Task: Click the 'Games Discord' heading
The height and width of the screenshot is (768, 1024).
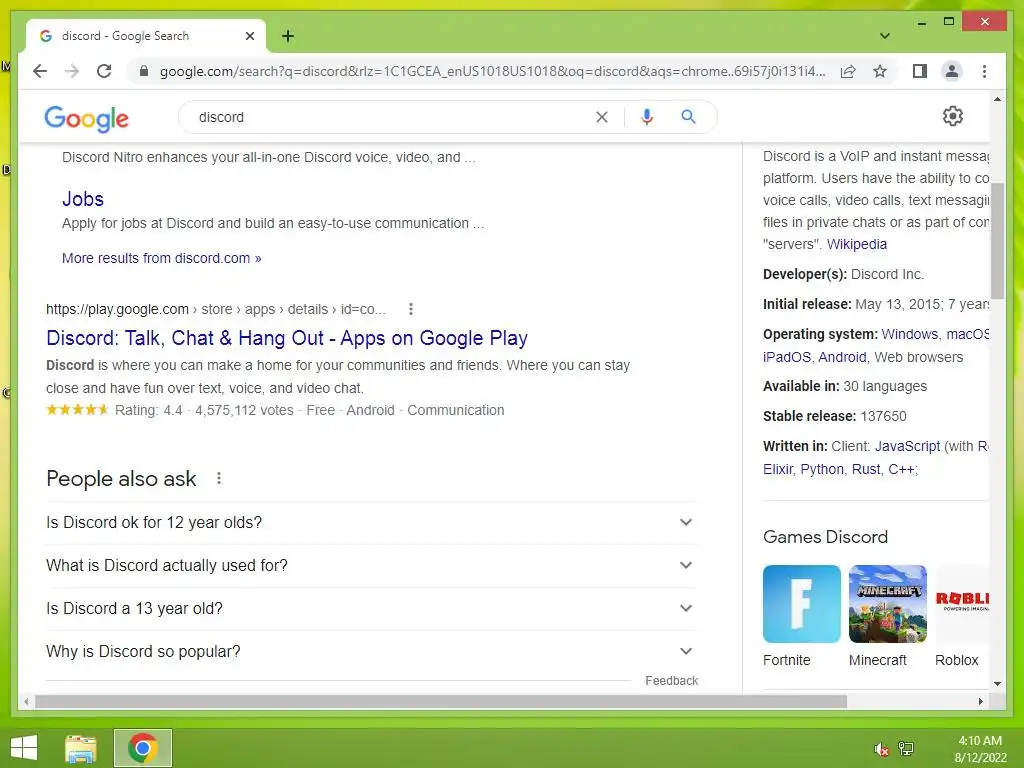Action: [825, 537]
